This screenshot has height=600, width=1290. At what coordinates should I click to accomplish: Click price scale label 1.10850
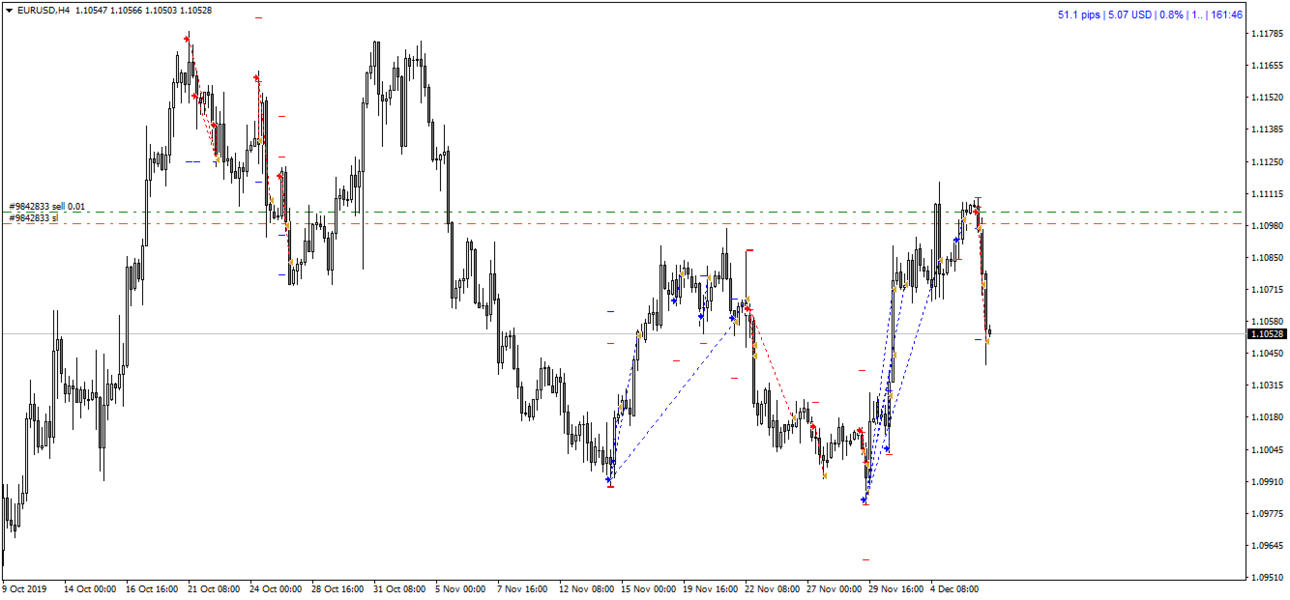tap(1266, 257)
